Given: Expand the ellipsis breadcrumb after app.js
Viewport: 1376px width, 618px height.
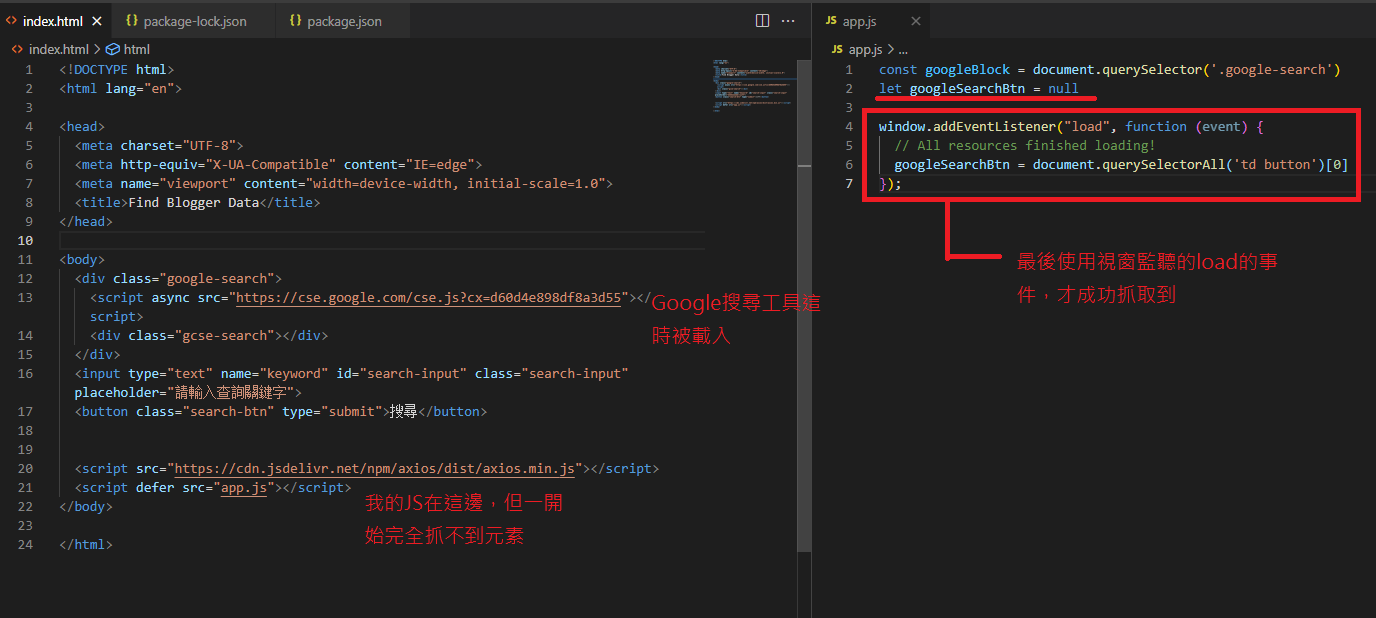Looking at the screenshot, I should pos(902,49).
